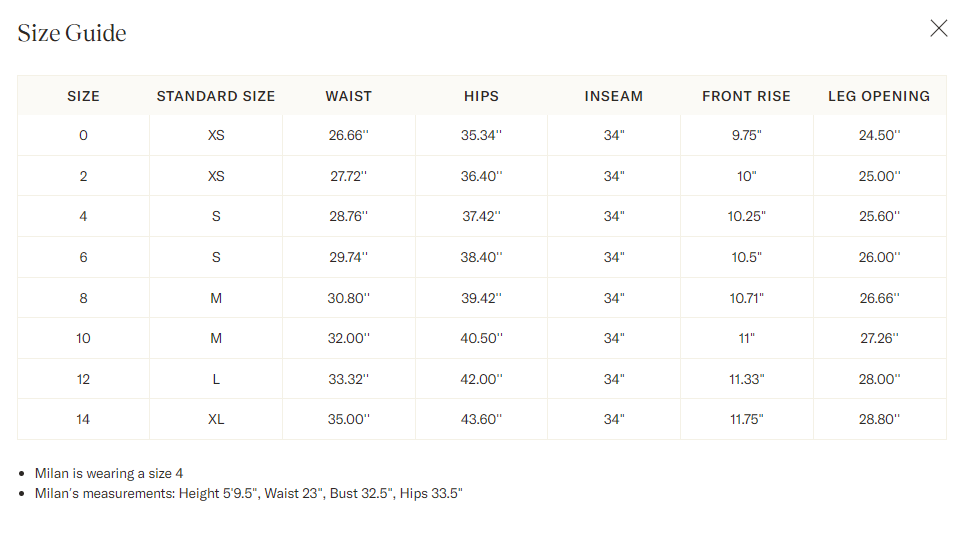Close the Size Guide dialog
The height and width of the screenshot is (542, 958).
[x=938, y=28]
